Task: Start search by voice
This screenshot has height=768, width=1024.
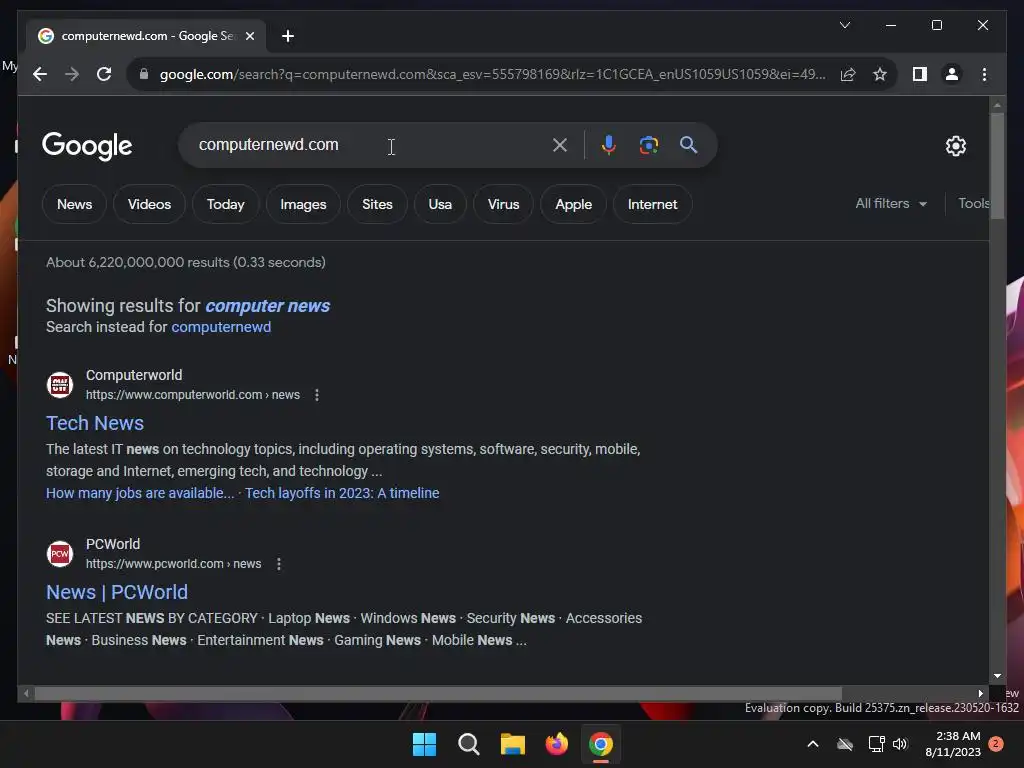Action: point(609,145)
